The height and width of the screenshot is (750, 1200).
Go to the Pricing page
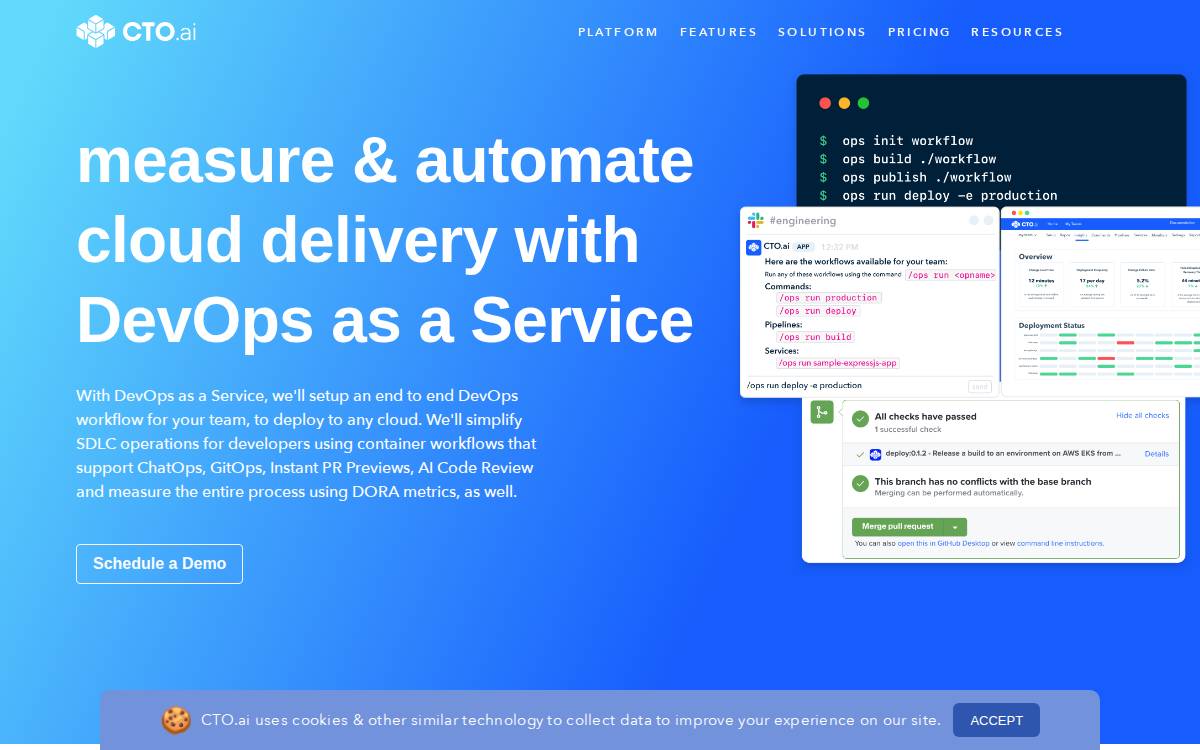click(x=919, y=32)
